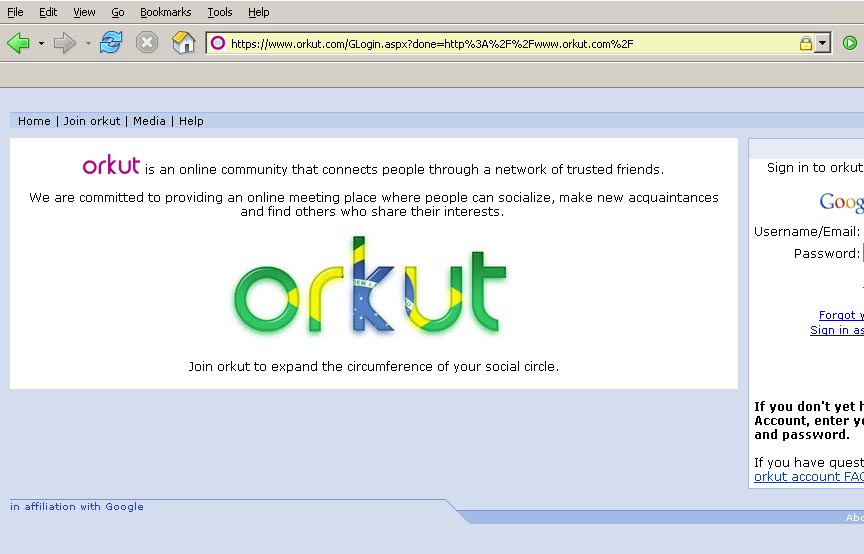The height and width of the screenshot is (554, 864).
Task: Open the Help menu in menu bar
Action: pyautogui.click(x=258, y=12)
